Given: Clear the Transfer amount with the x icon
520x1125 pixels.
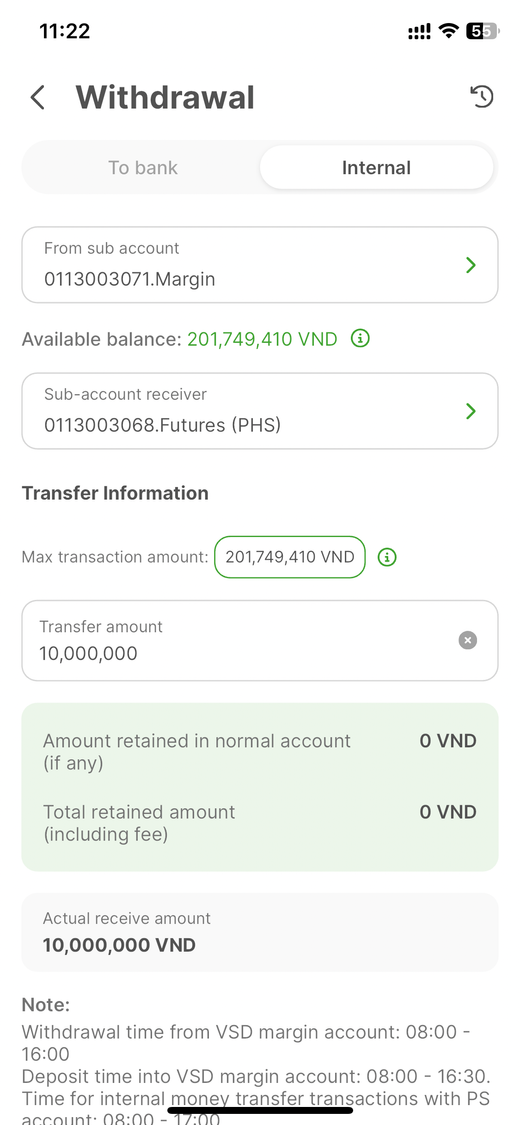Looking at the screenshot, I should (x=468, y=640).
